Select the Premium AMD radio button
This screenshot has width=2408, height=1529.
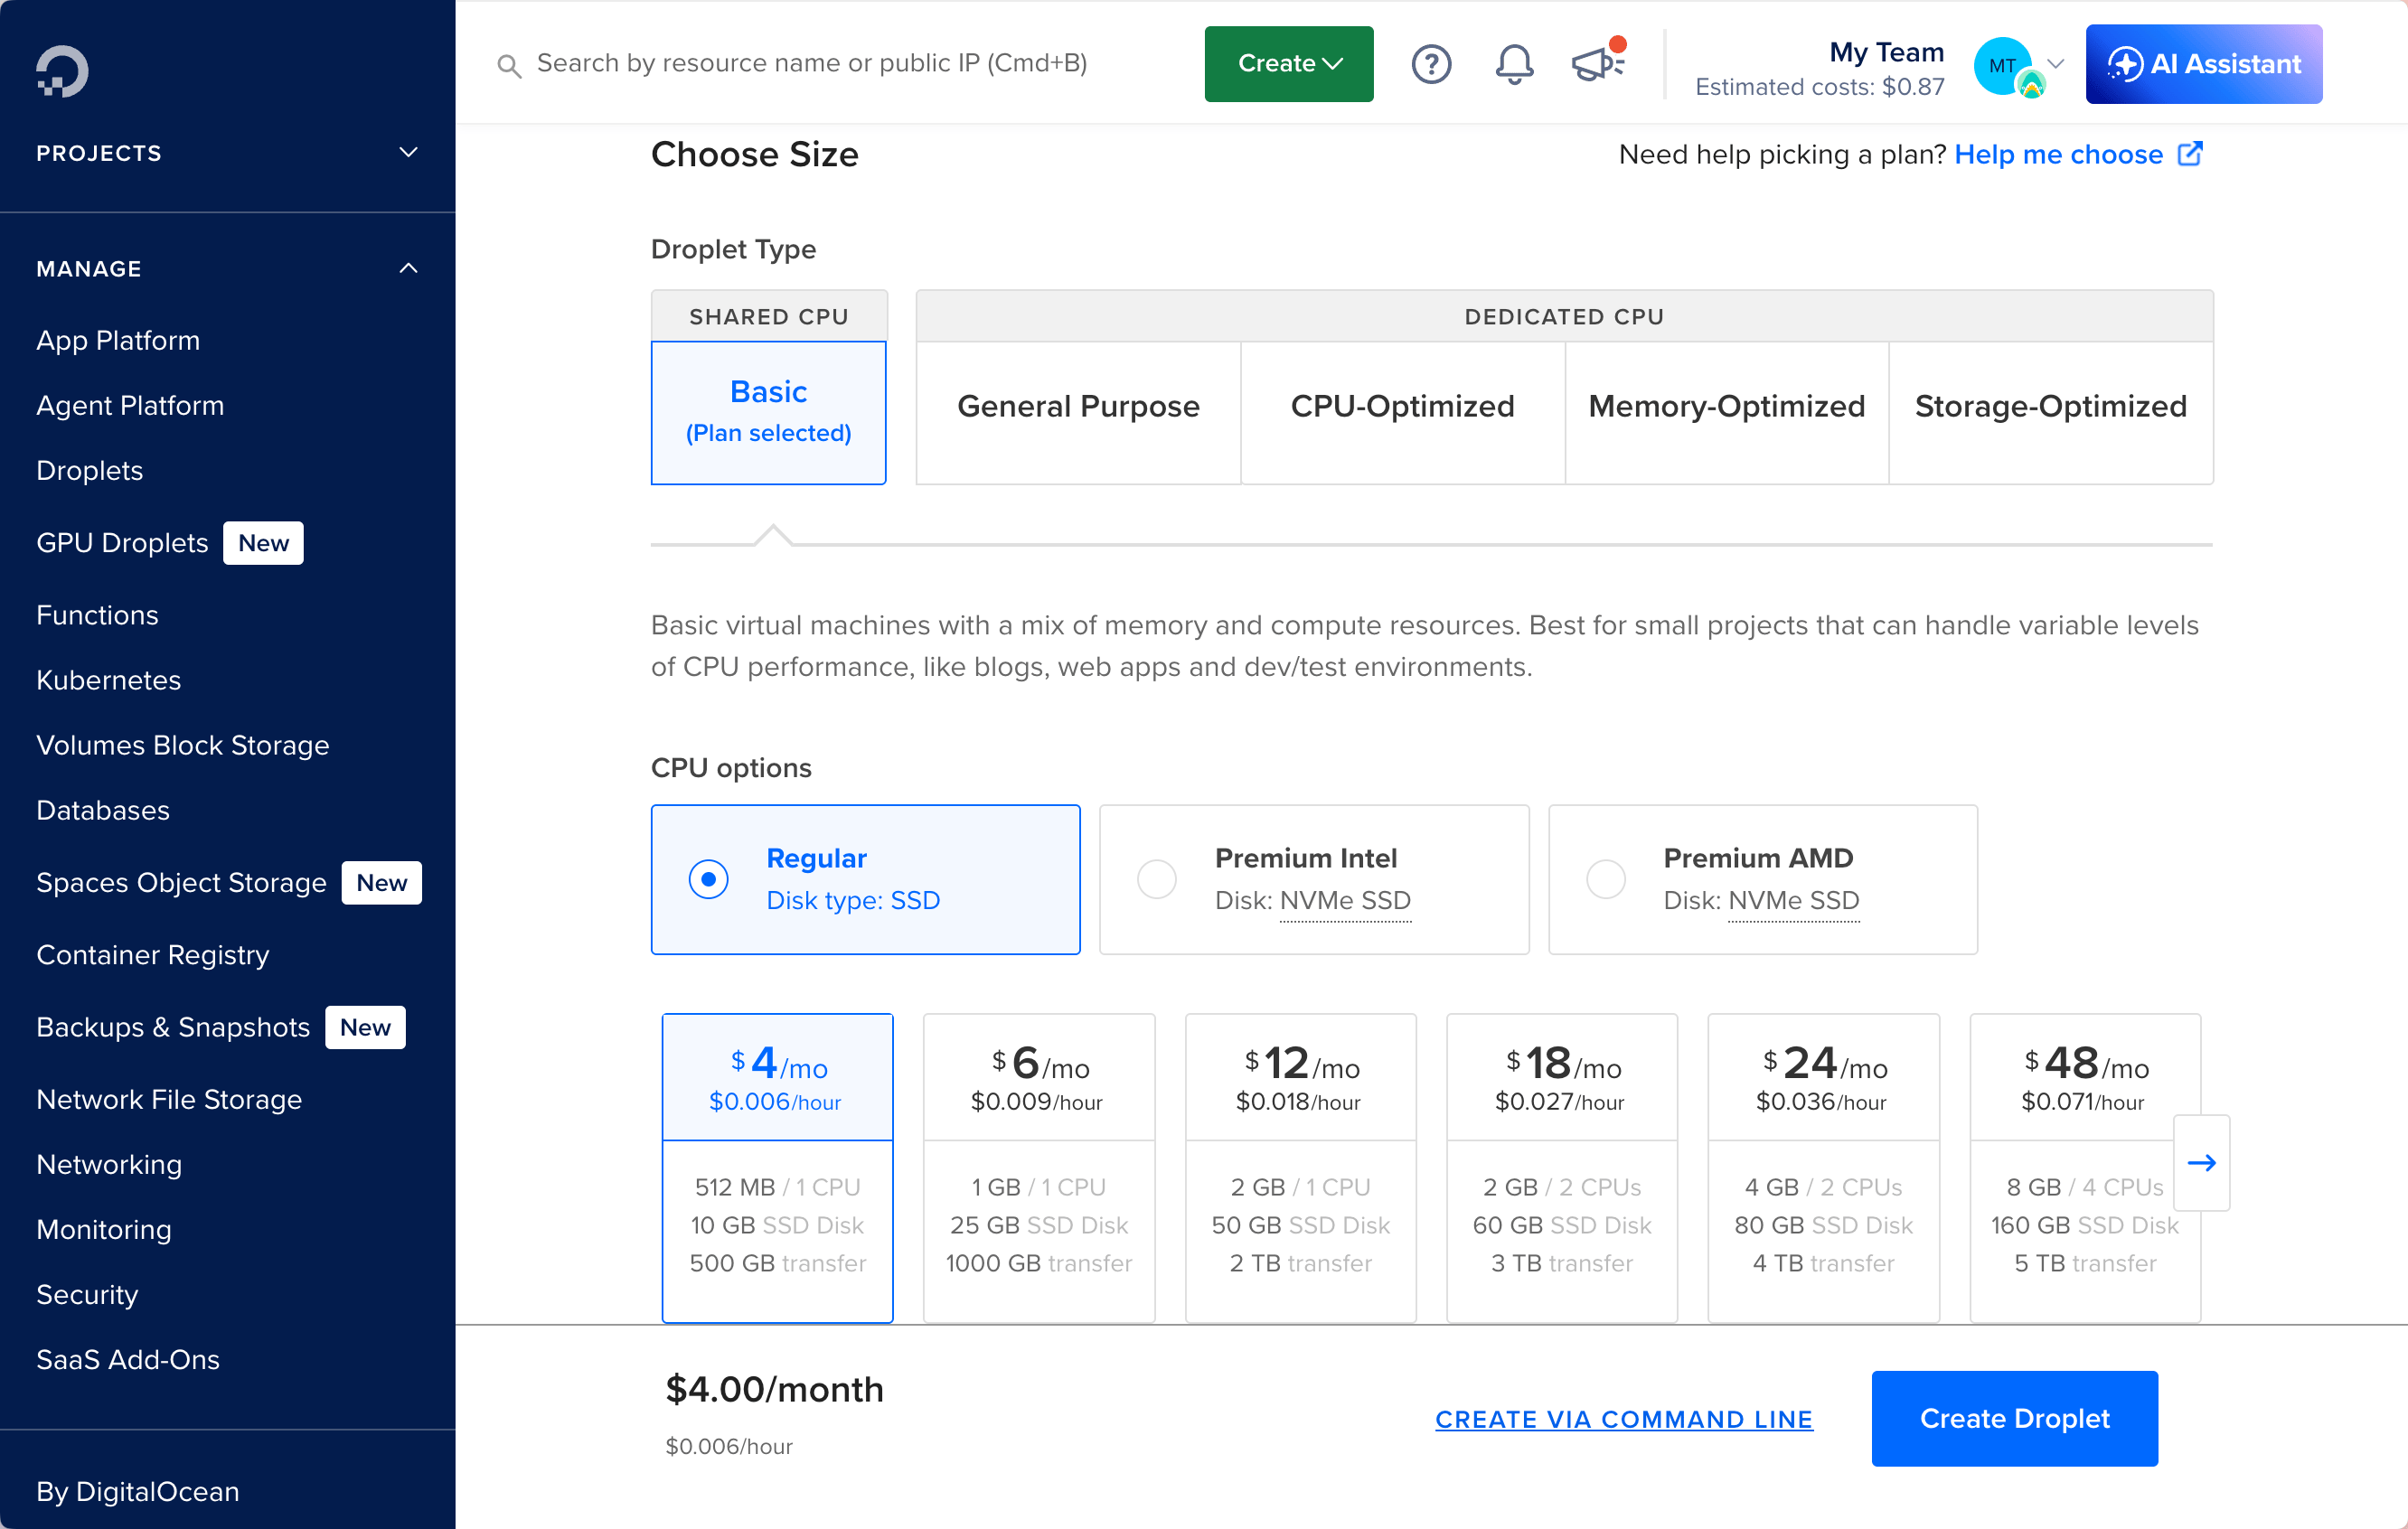1605,879
